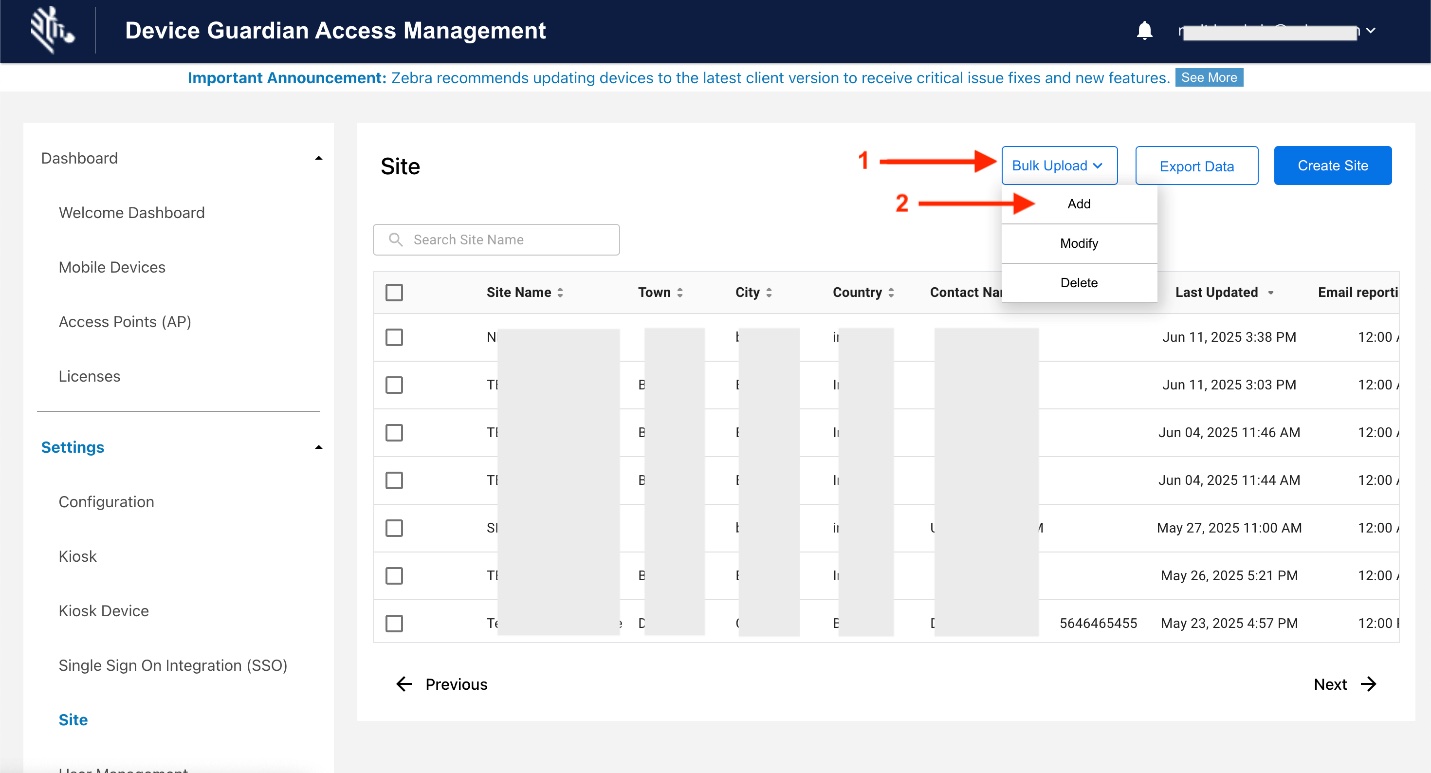Go to Next page arrow
The width and height of the screenshot is (1431, 773).
[x=1369, y=684]
